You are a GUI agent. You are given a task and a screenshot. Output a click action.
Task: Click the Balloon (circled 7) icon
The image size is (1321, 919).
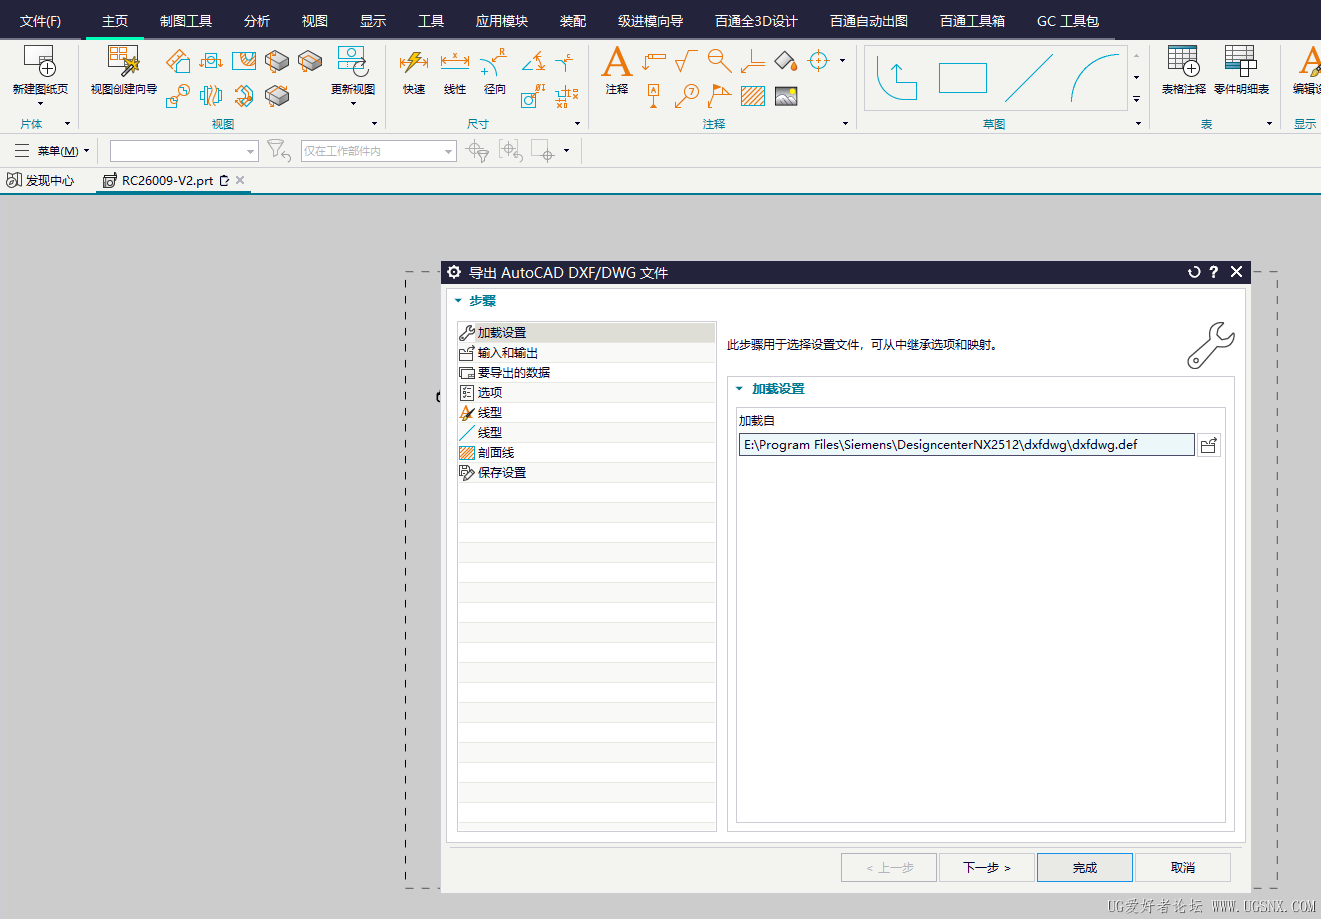[686, 96]
